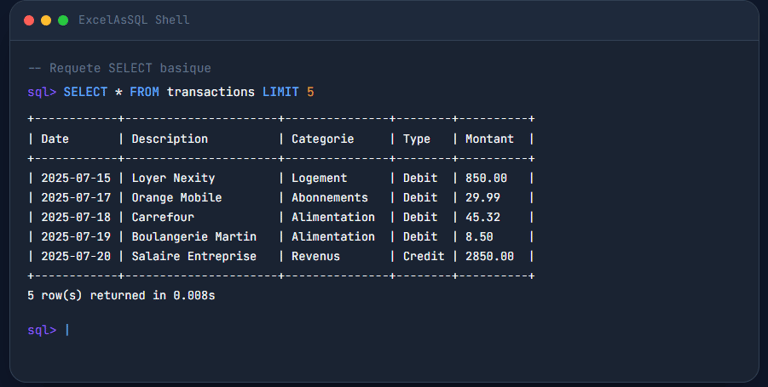This screenshot has width=768, height=387.
Task: Click the yellow minimize window button
Action: click(46, 20)
